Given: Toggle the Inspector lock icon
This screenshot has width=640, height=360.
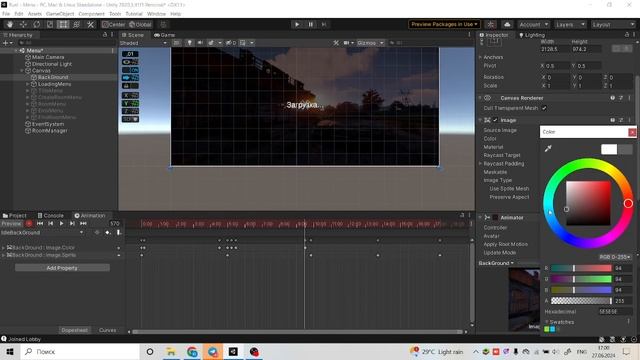Looking at the screenshot, I should (627, 35).
